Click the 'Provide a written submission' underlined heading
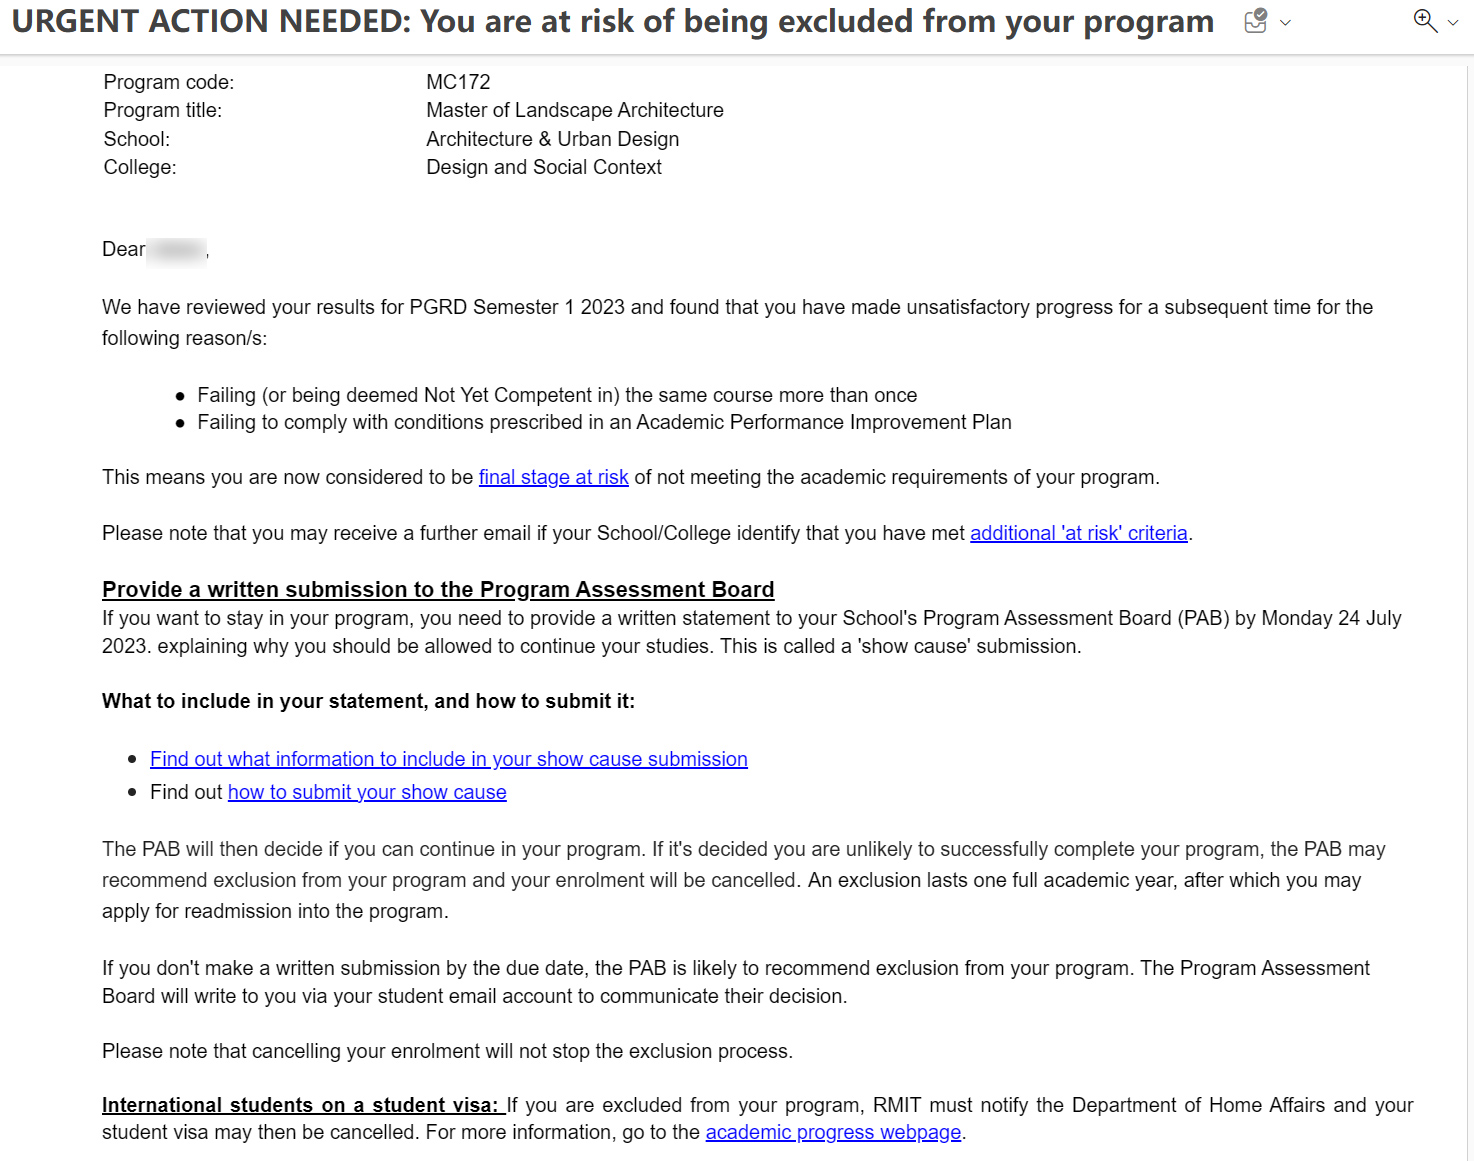 [438, 589]
